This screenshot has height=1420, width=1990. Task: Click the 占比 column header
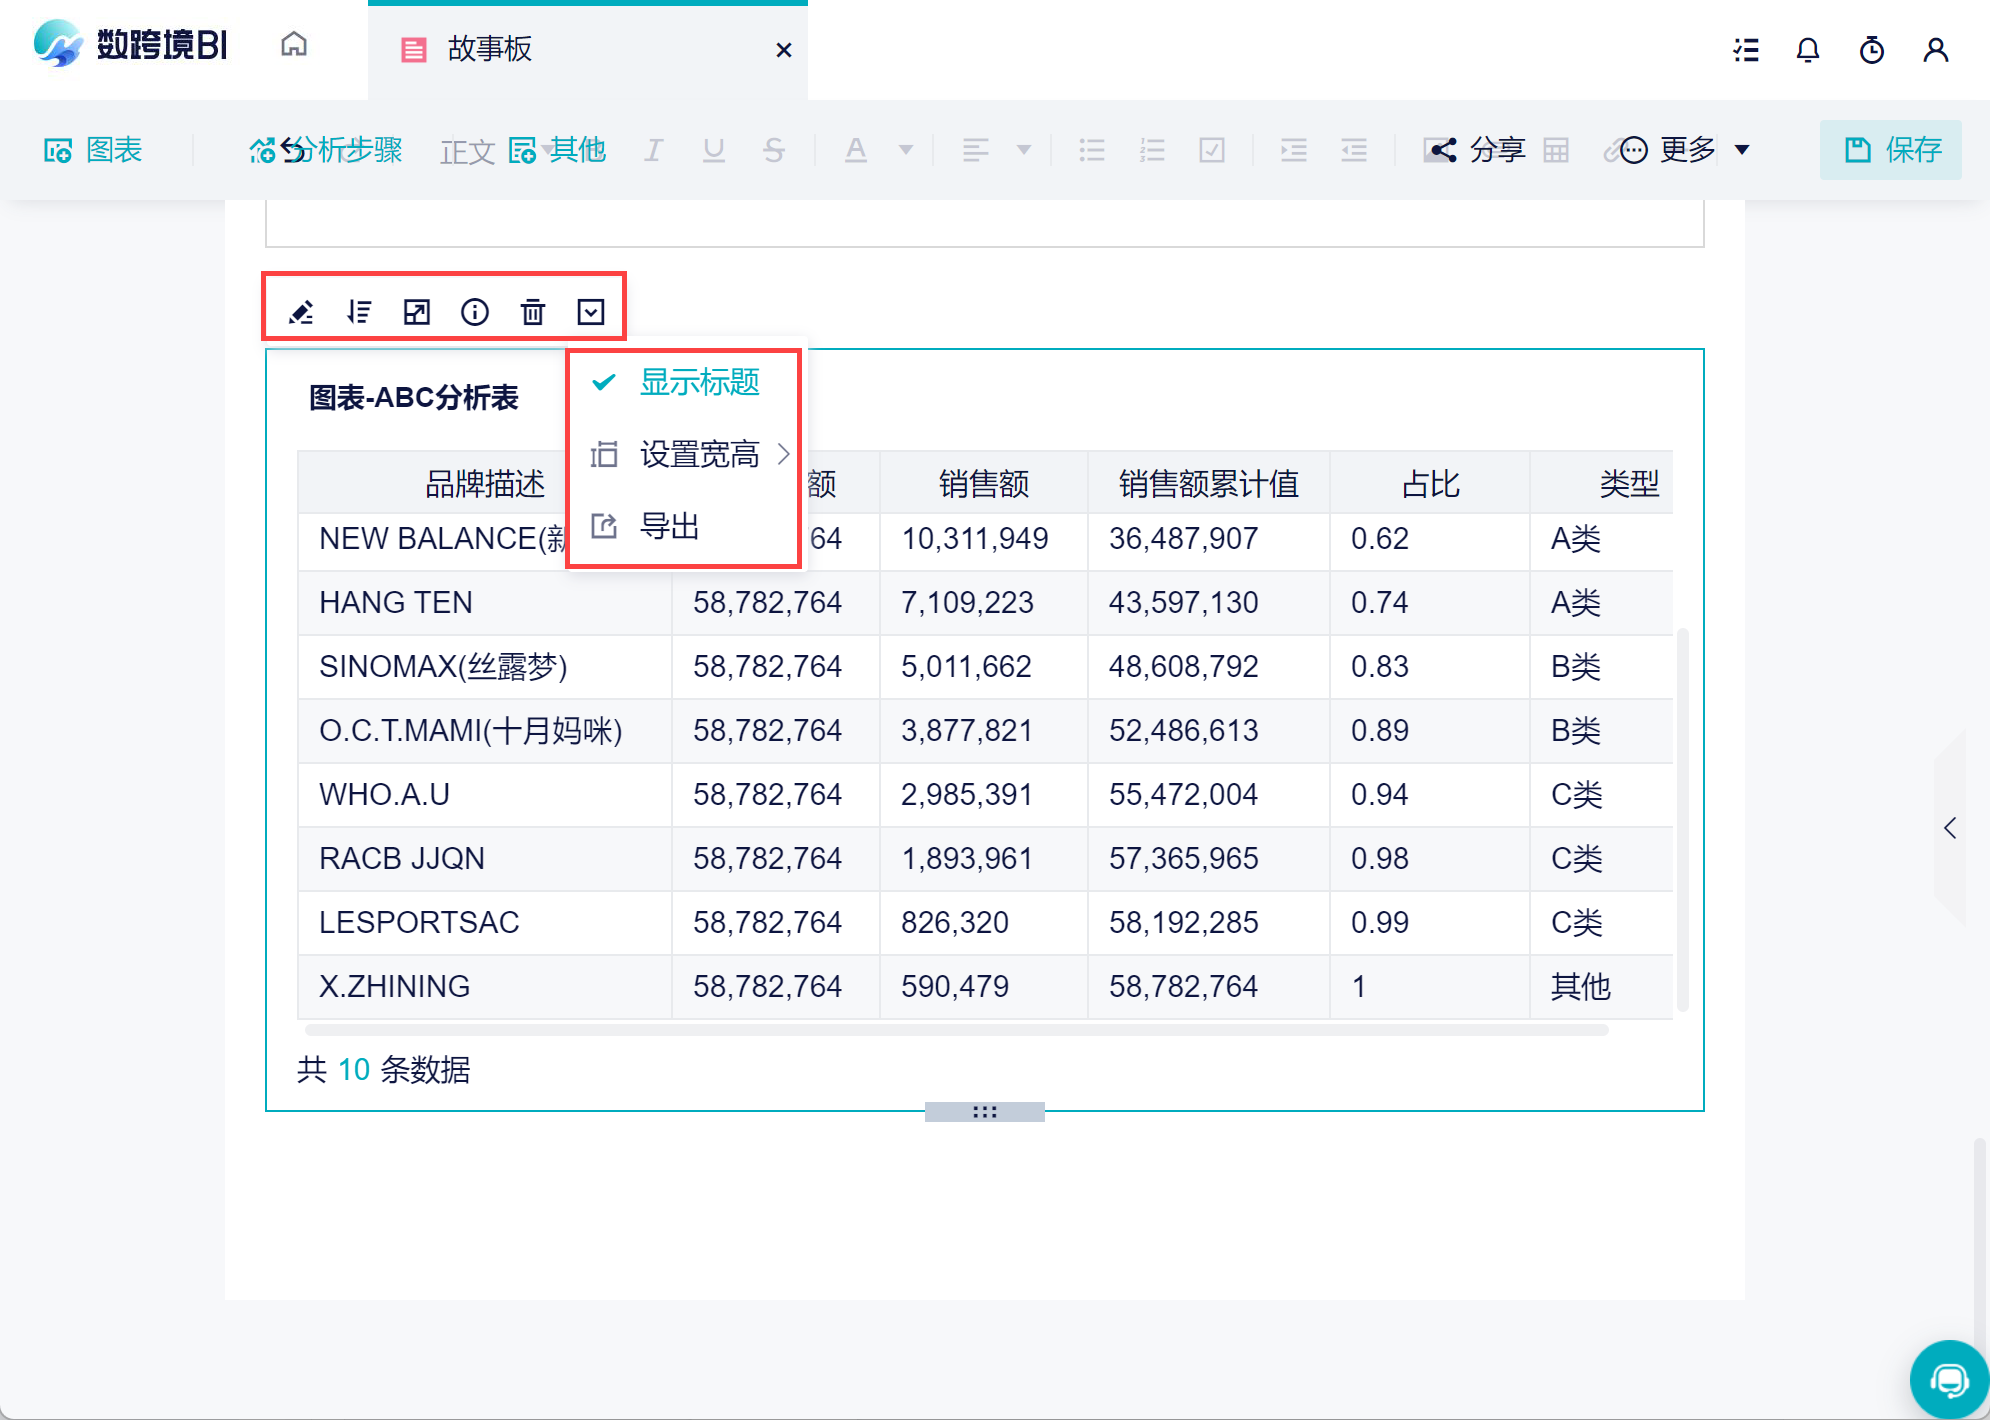1431,484
